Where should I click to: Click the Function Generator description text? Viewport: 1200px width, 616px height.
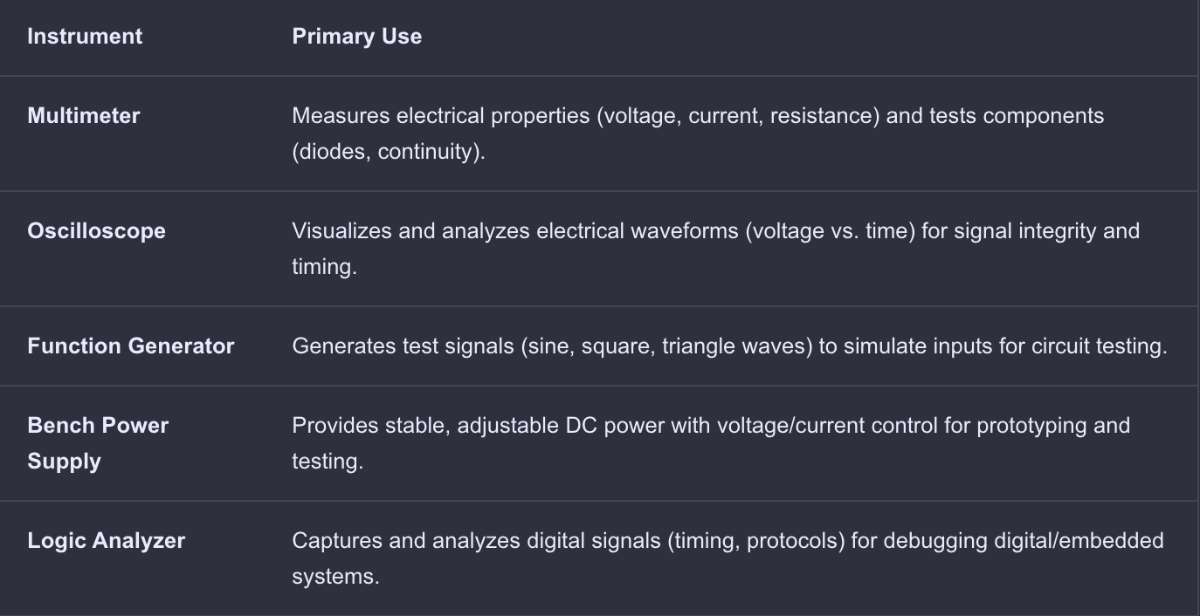pyautogui.click(x=730, y=346)
